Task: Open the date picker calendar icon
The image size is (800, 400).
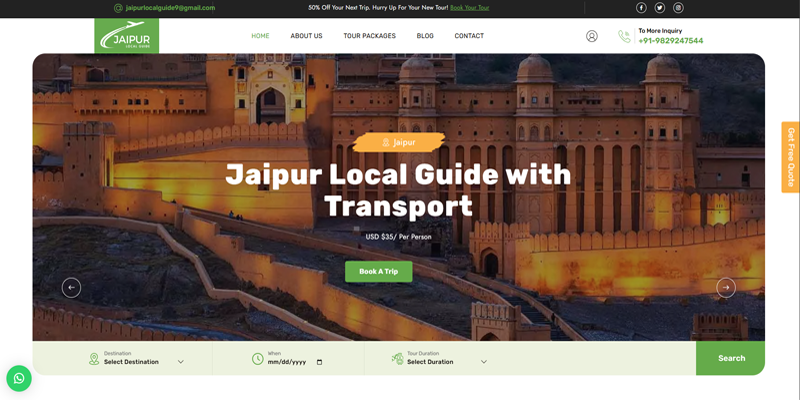Action: click(x=319, y=362)
